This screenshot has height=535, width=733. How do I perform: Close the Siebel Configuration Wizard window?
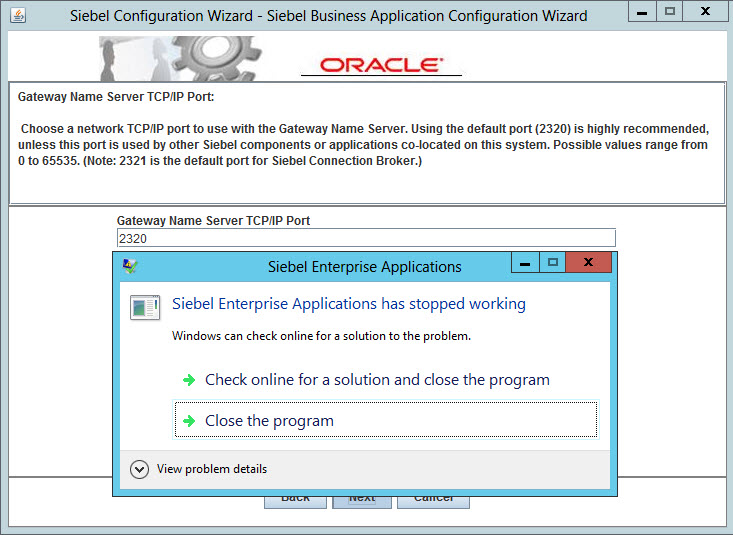click(705, 12)
